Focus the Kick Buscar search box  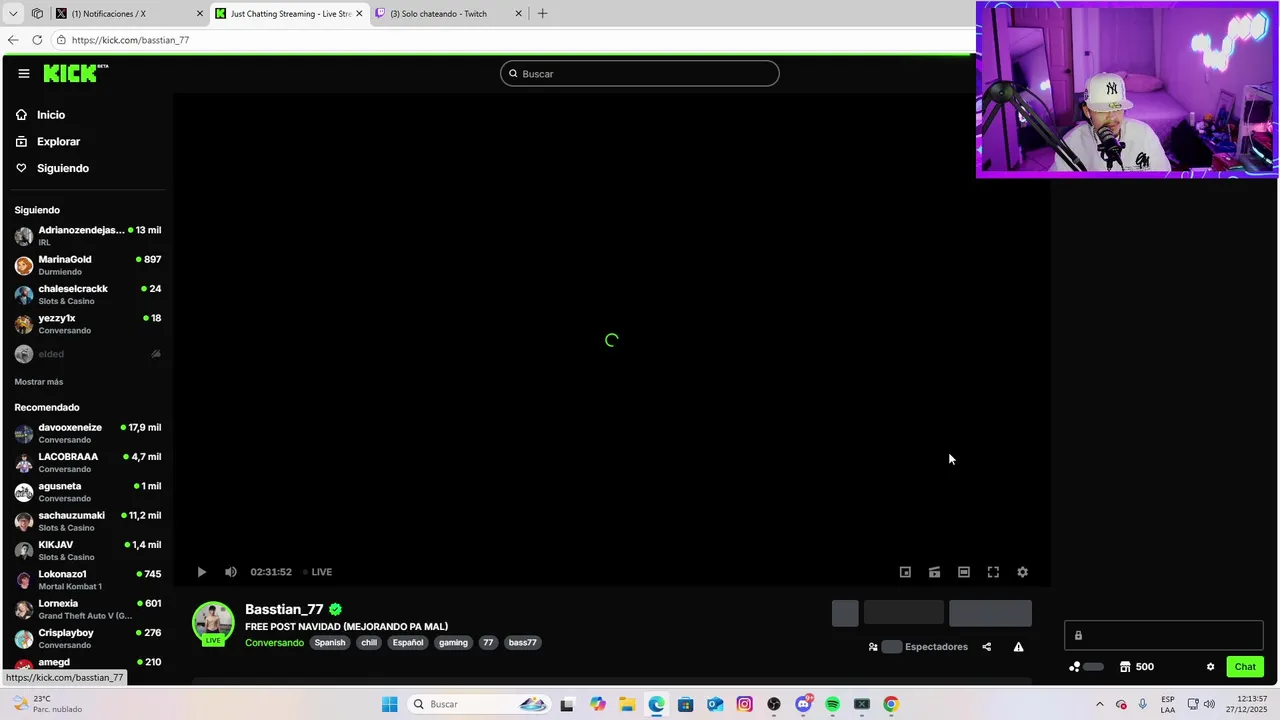640,73
